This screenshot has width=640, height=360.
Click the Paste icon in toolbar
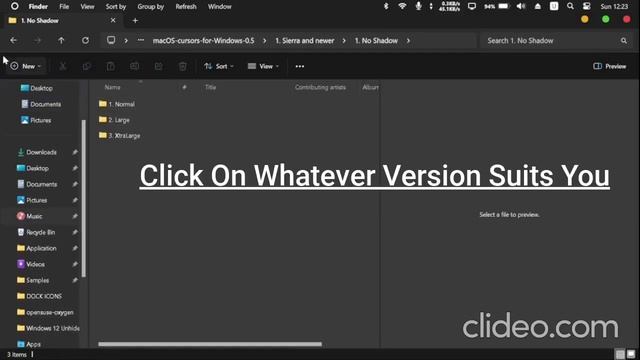[111, 66]
